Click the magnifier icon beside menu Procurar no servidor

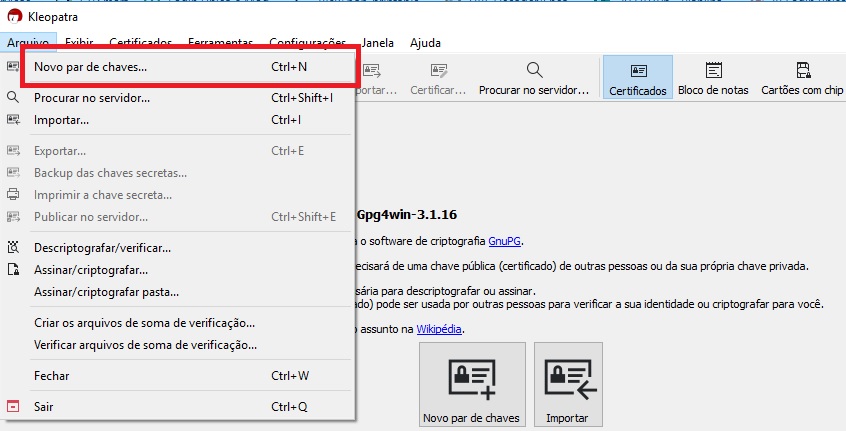tap(13, 97)
